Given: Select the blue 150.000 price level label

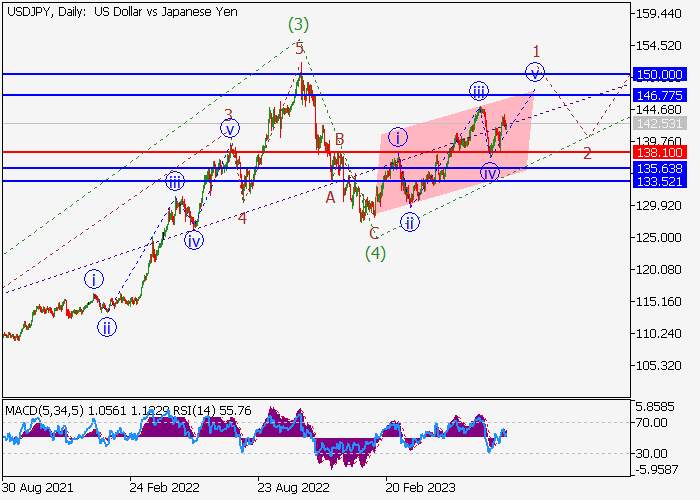Looking at the screenshot, I should pos(660,75).
